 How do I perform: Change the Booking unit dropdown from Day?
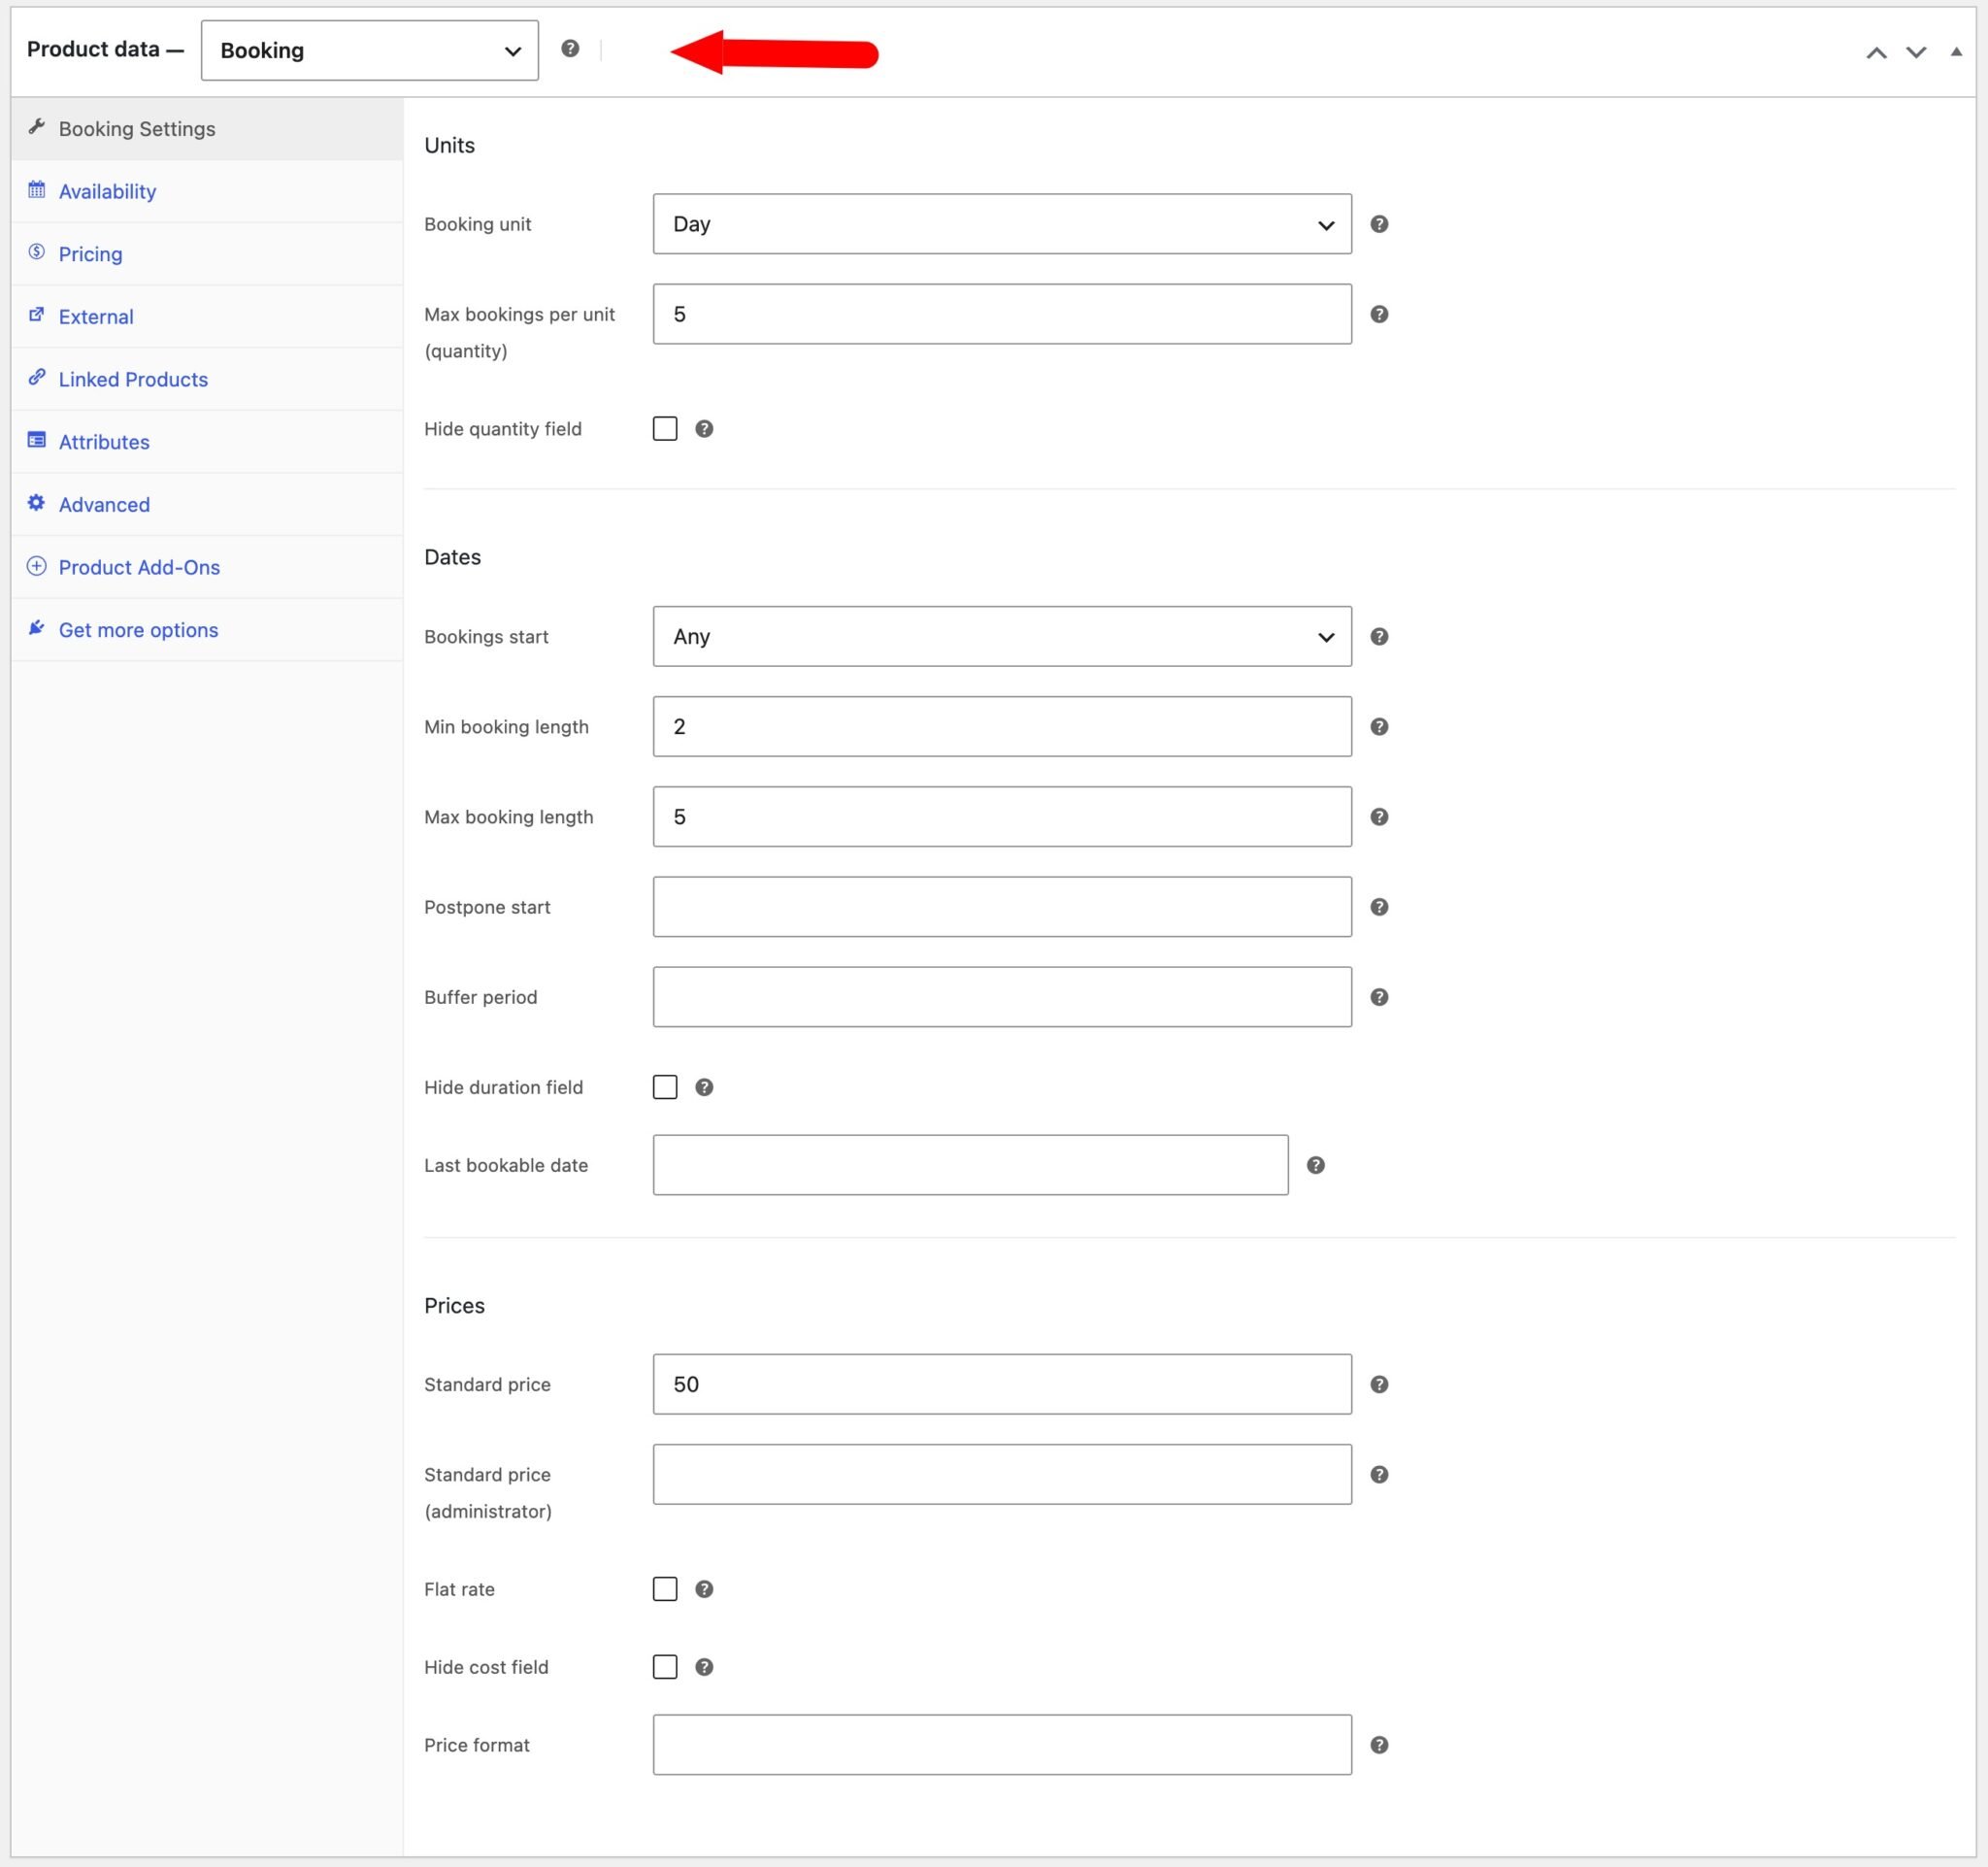click(1001, 224)
